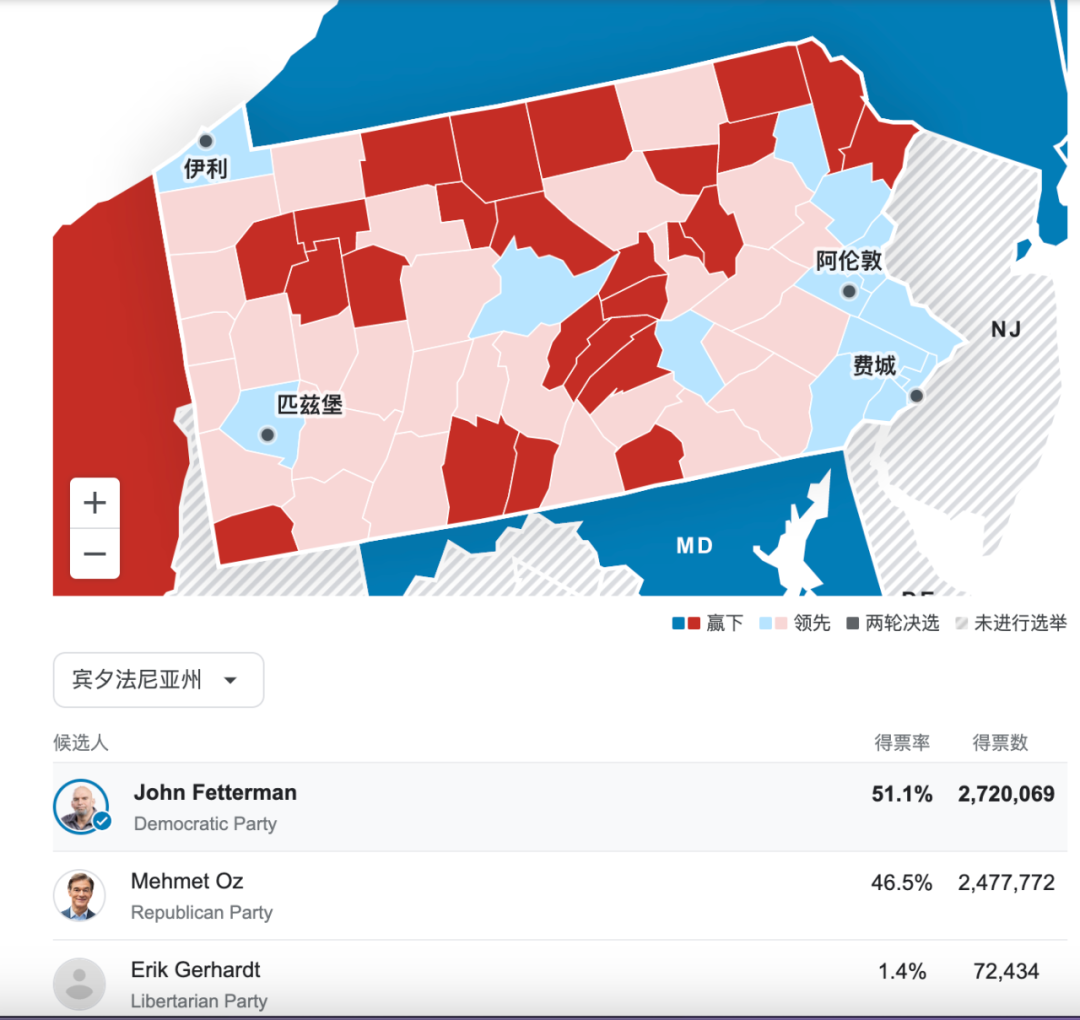Click the MD state label on map
The image size is (1080, 1020).
[x=694, y=546]
